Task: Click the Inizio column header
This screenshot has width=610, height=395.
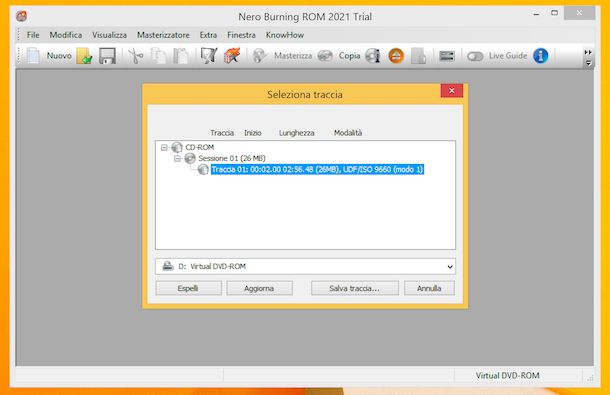Action: pyautogui.click(x=253, y=133)
